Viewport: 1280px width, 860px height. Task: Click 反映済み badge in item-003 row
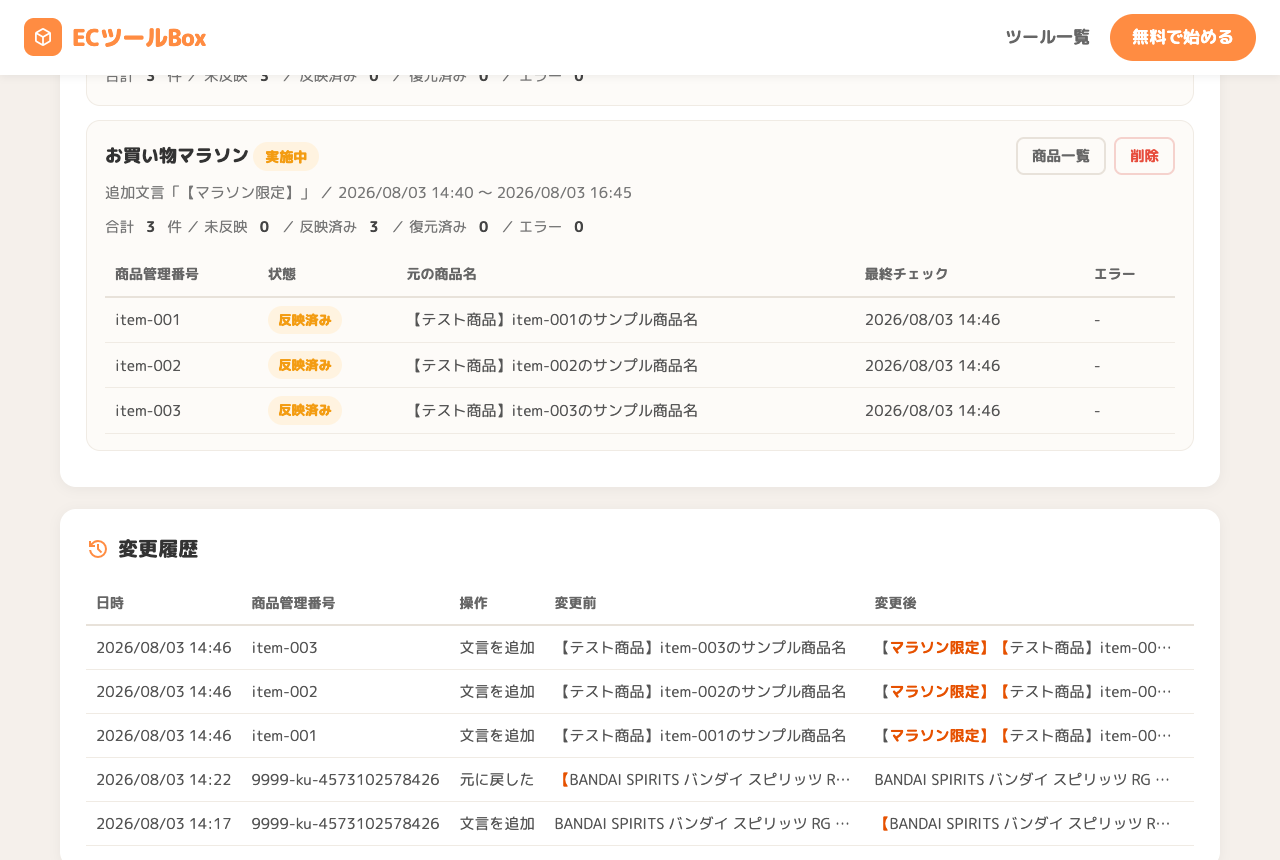coord(305,410)
